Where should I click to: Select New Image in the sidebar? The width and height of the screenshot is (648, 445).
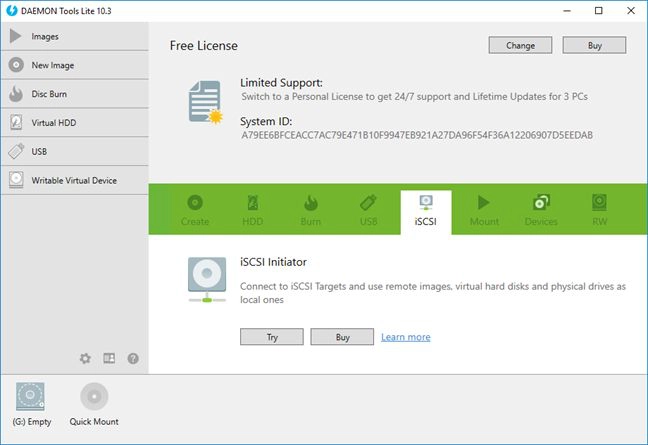[74, 65]
